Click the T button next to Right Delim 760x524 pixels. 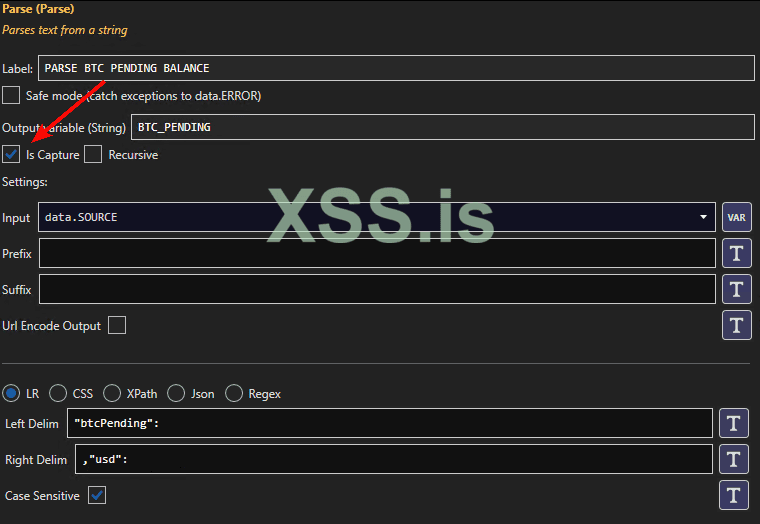point(734,459)
